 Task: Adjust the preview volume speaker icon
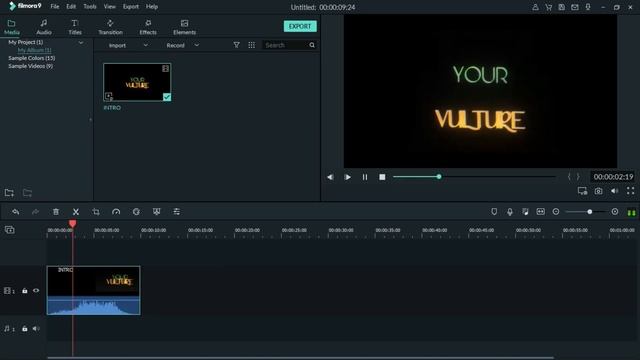tap(614, 191)
